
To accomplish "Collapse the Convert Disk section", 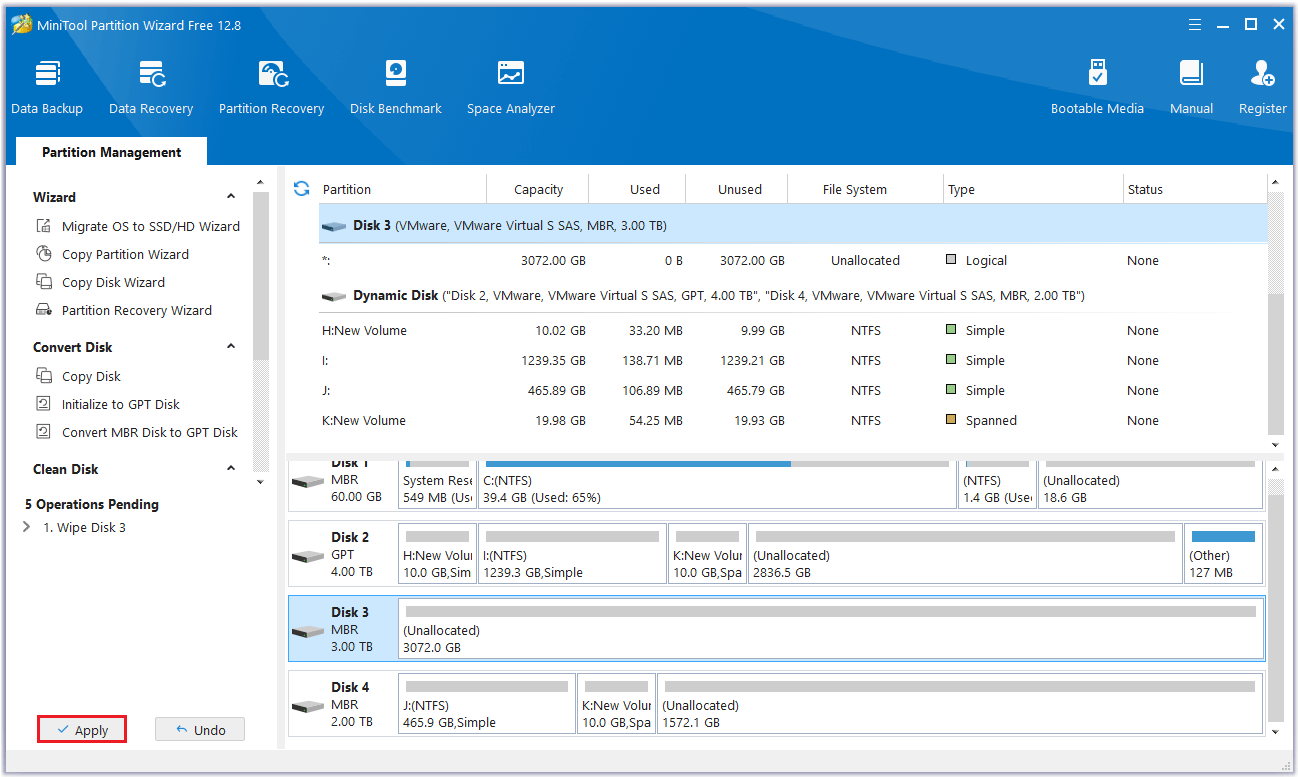I will pos(231,347).
